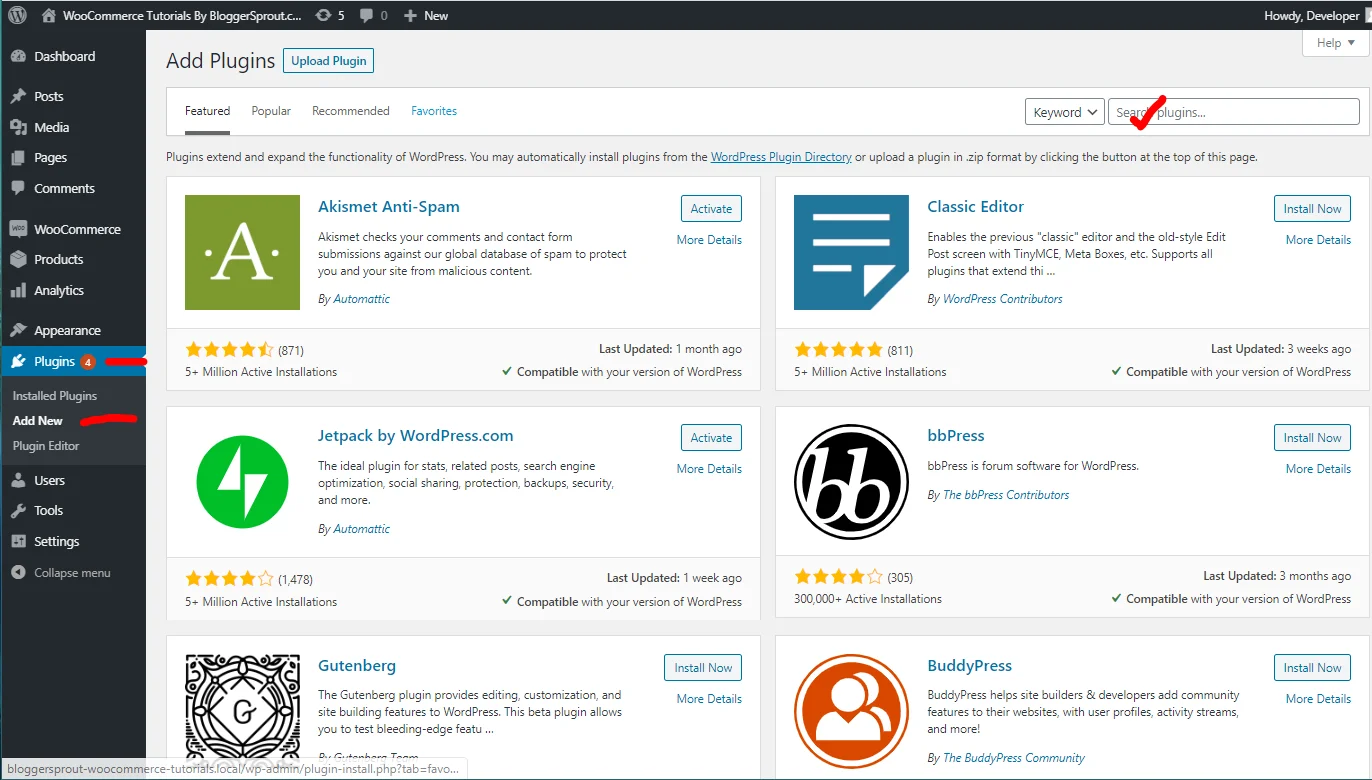Open the New content menu in admin bar

[x=426, y=15]
